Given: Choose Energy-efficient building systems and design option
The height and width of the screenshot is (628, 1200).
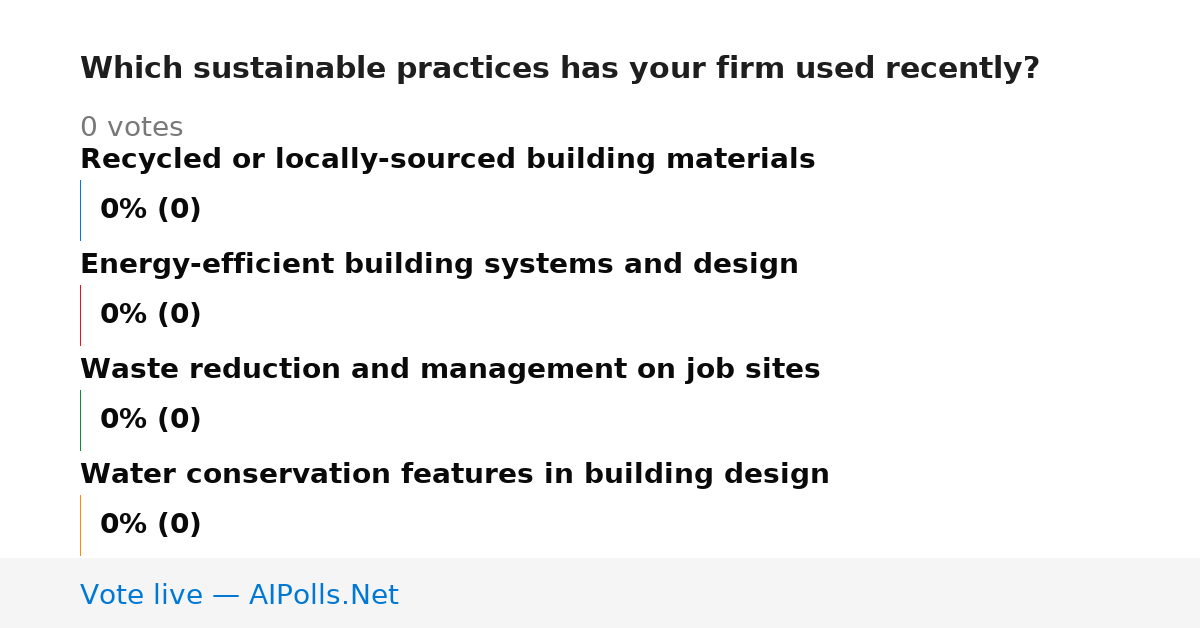Looking at the screenshot, I should (439, 265).
